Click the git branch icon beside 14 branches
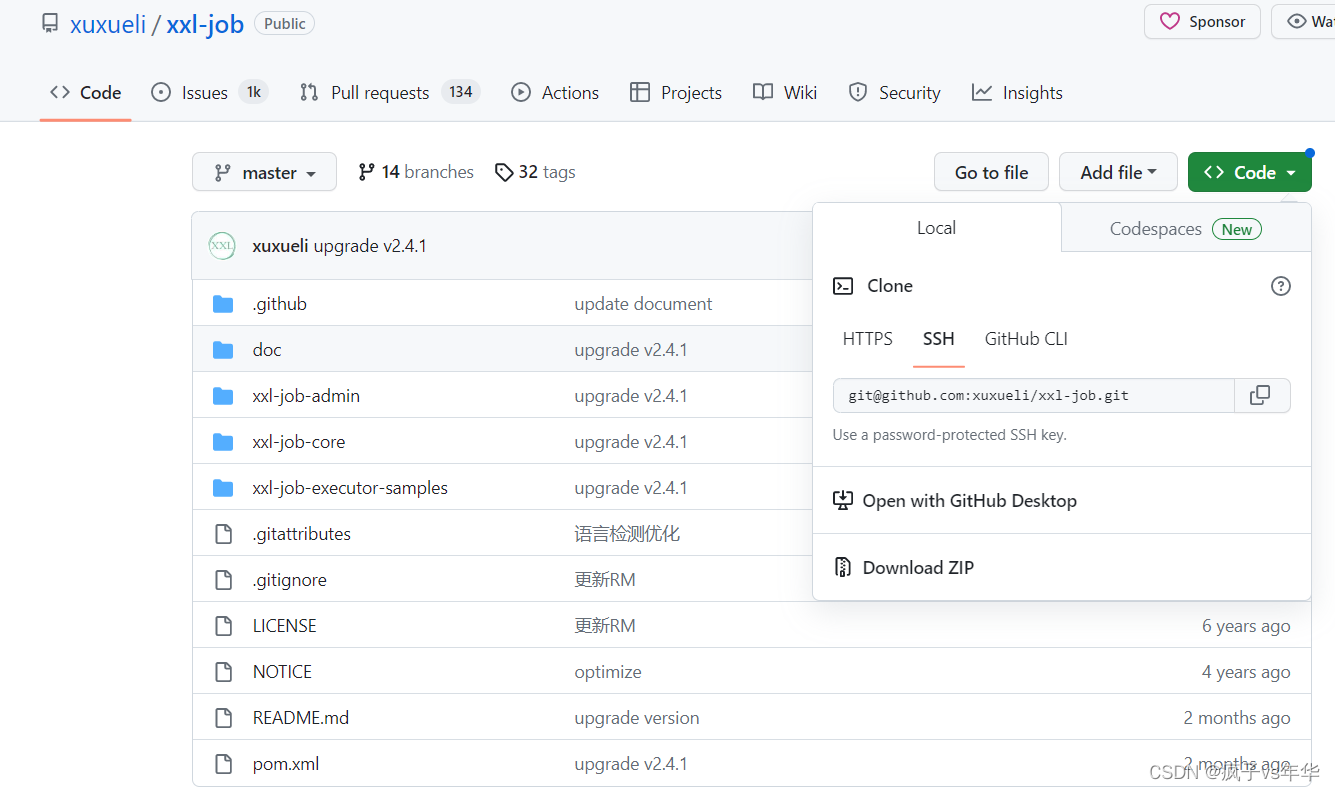This screenshot has height=791, width=1335. click(367, 172)
